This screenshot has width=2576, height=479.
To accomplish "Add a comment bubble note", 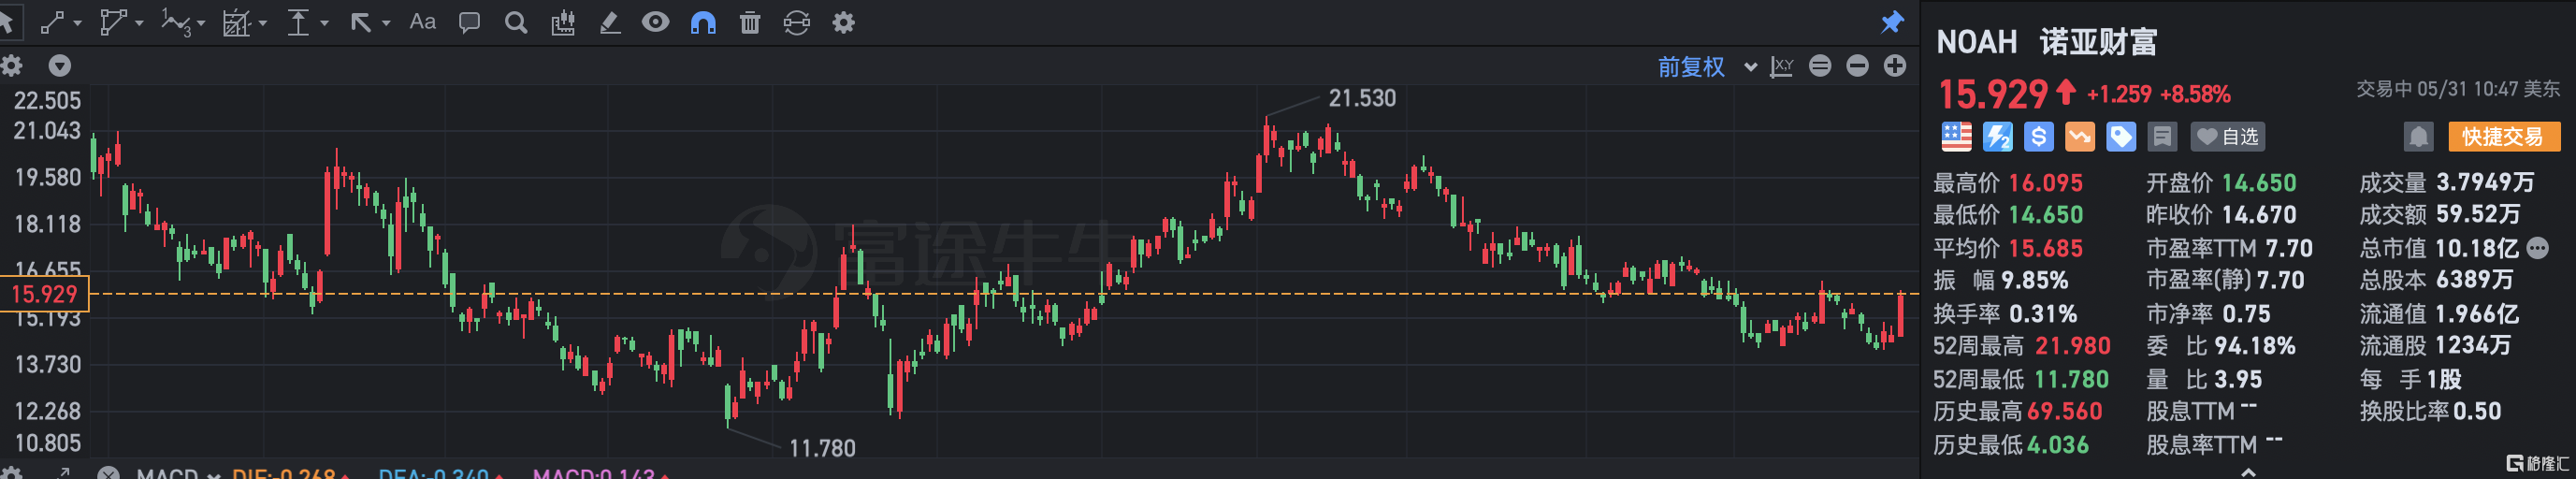I will point(469,22).
